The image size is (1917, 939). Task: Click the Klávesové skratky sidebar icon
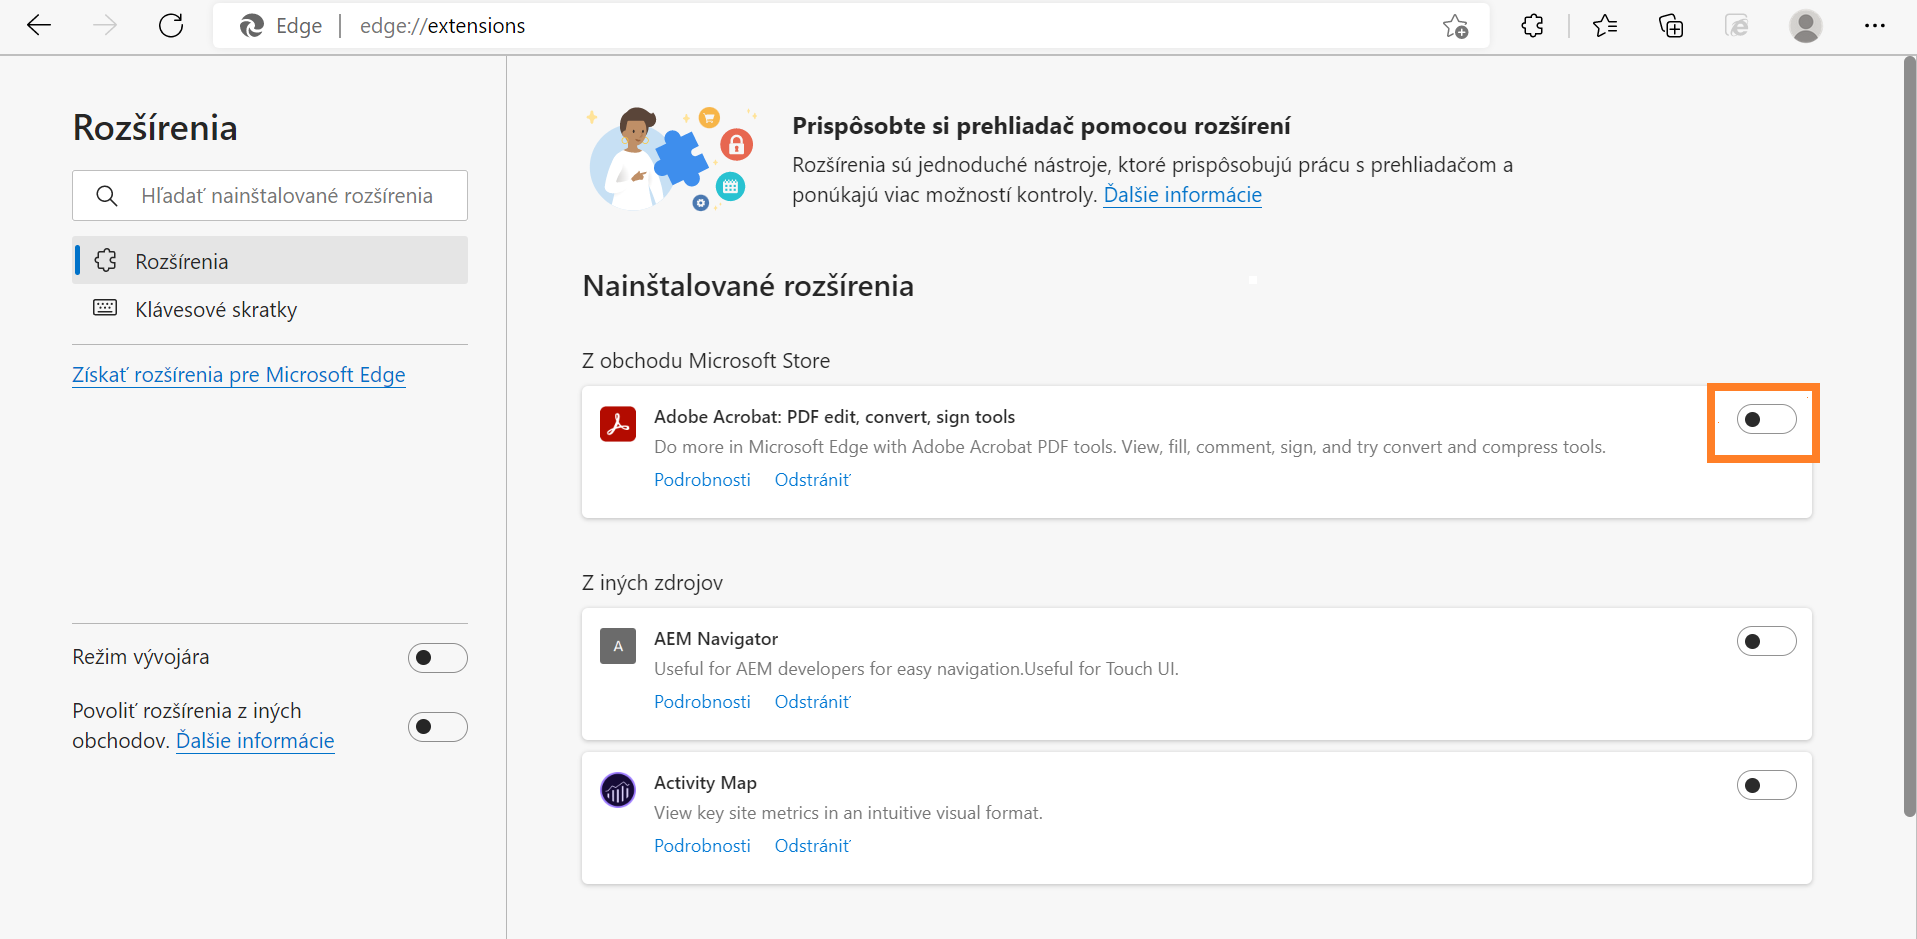[104, 309]
